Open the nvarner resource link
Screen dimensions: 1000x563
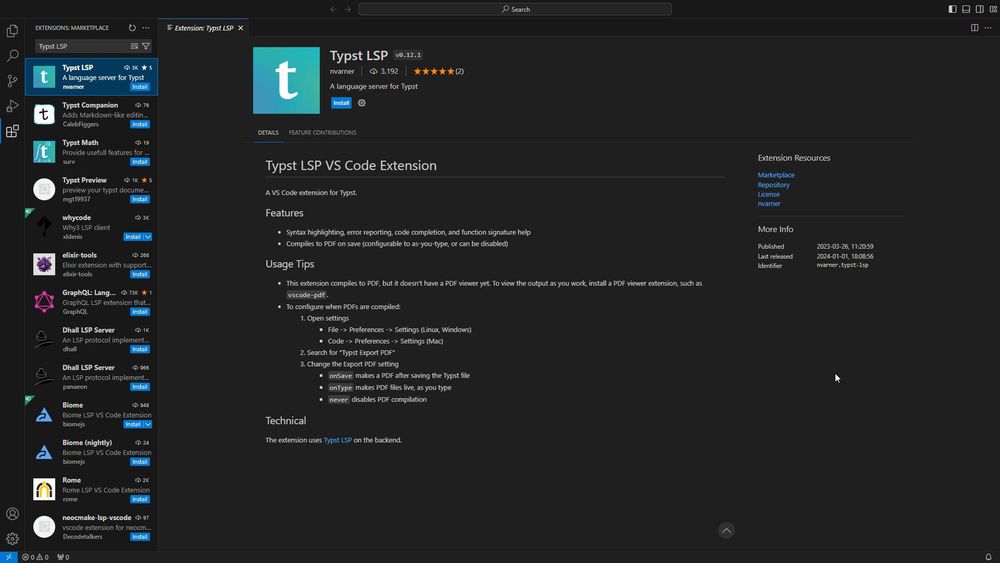tap(769, 204)
